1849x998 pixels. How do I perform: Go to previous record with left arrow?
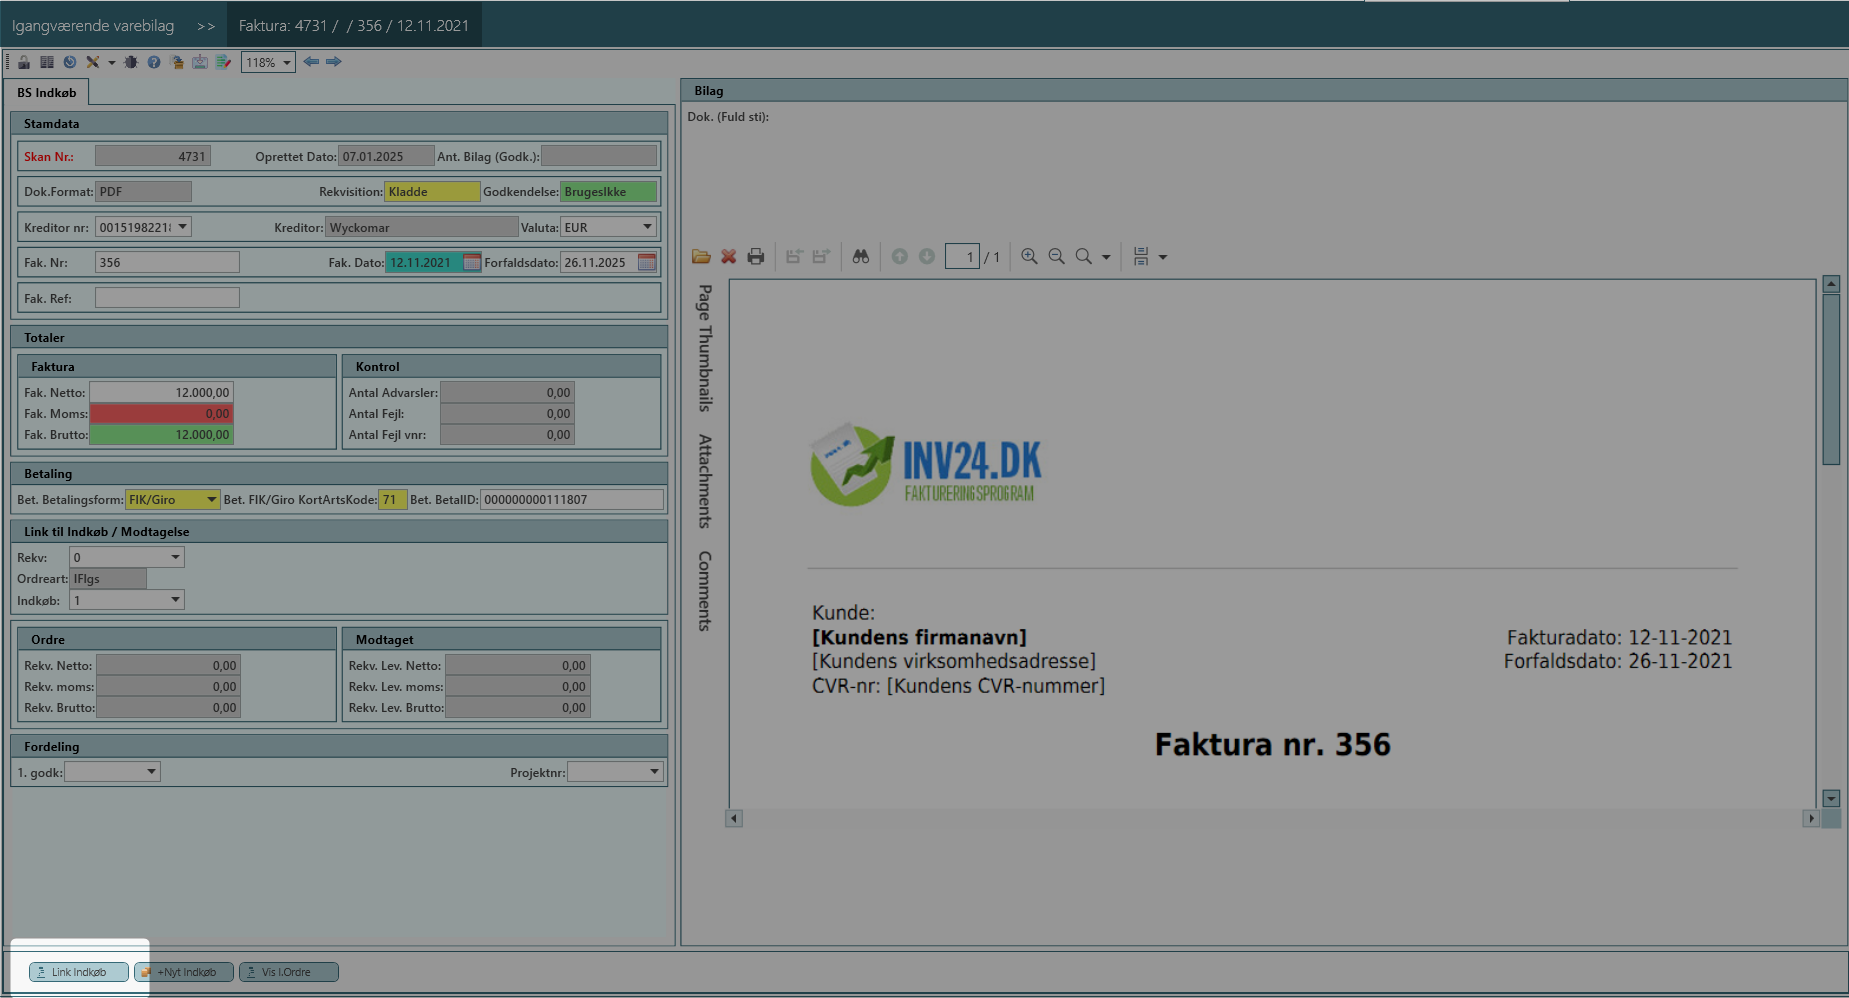311,62
